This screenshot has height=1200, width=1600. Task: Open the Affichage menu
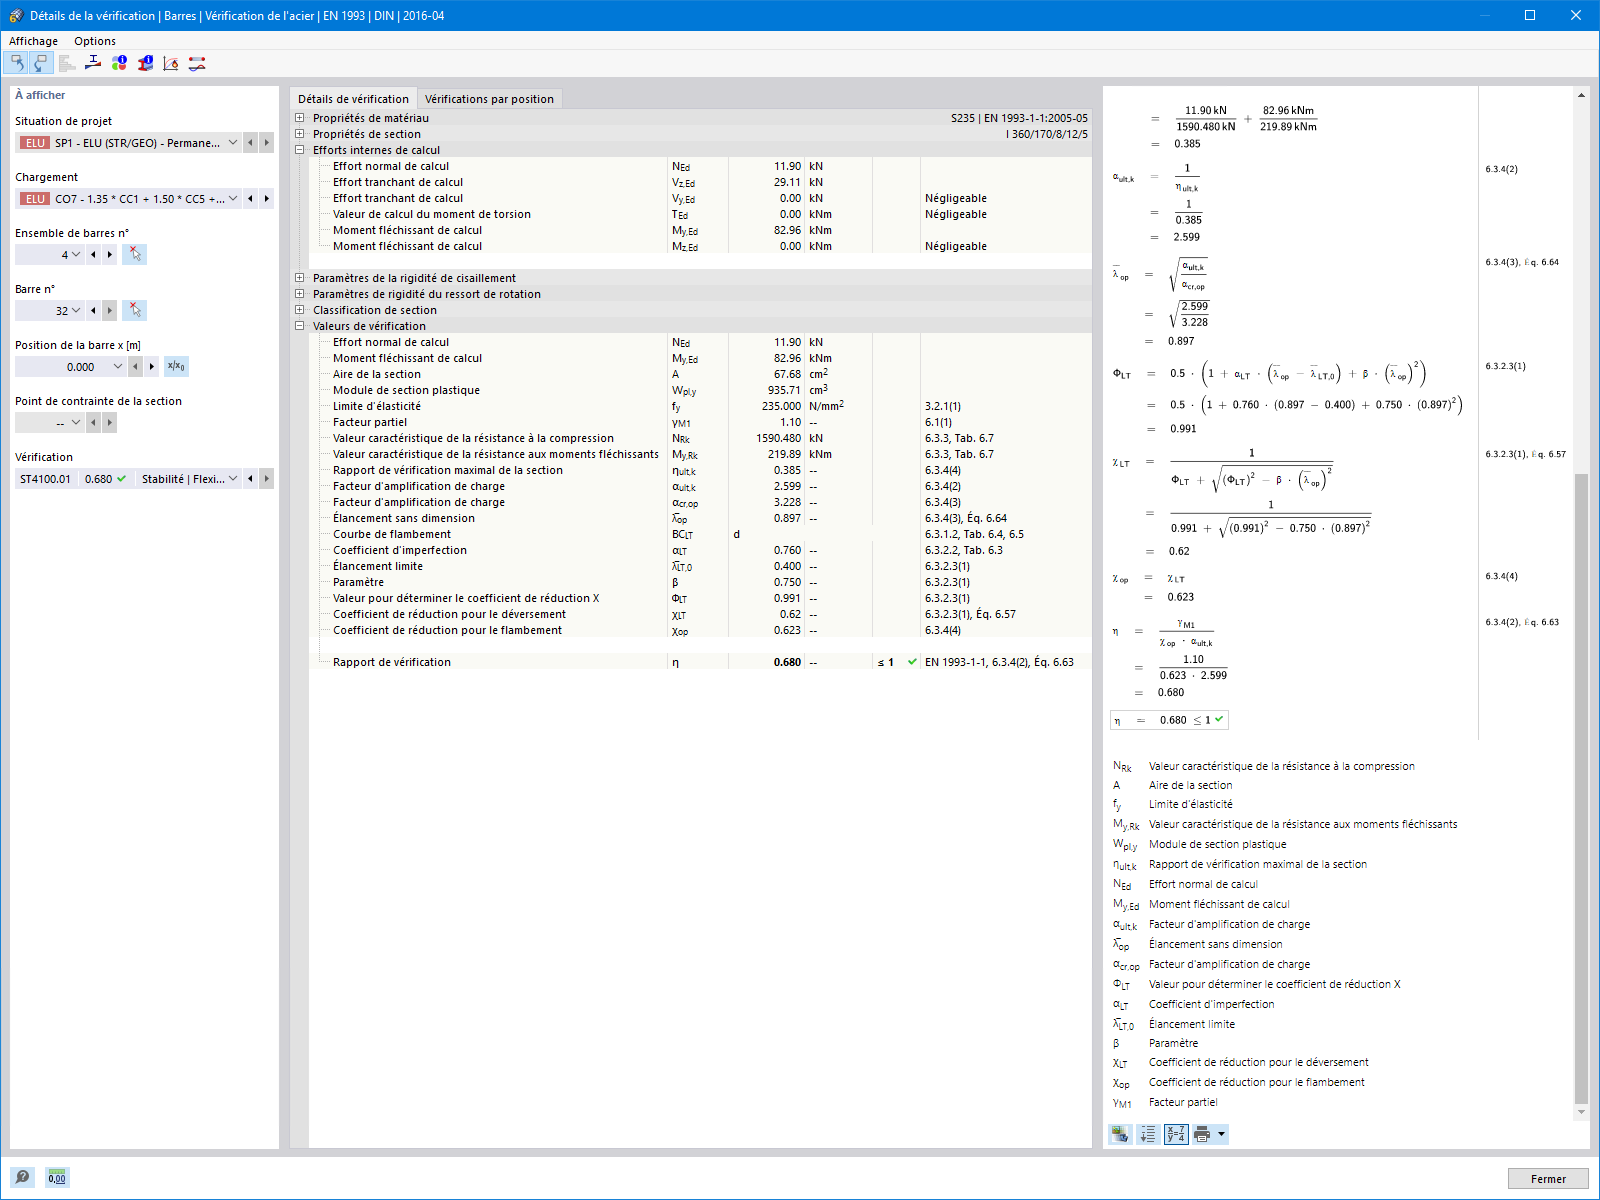pos(33,41)
